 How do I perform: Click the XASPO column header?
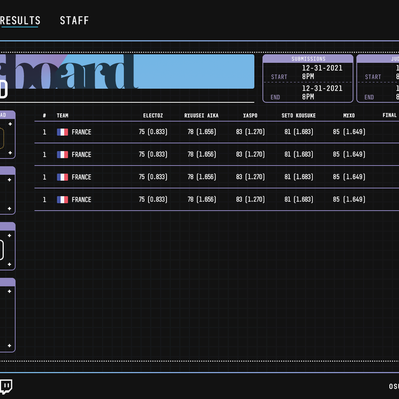(250, 115)
